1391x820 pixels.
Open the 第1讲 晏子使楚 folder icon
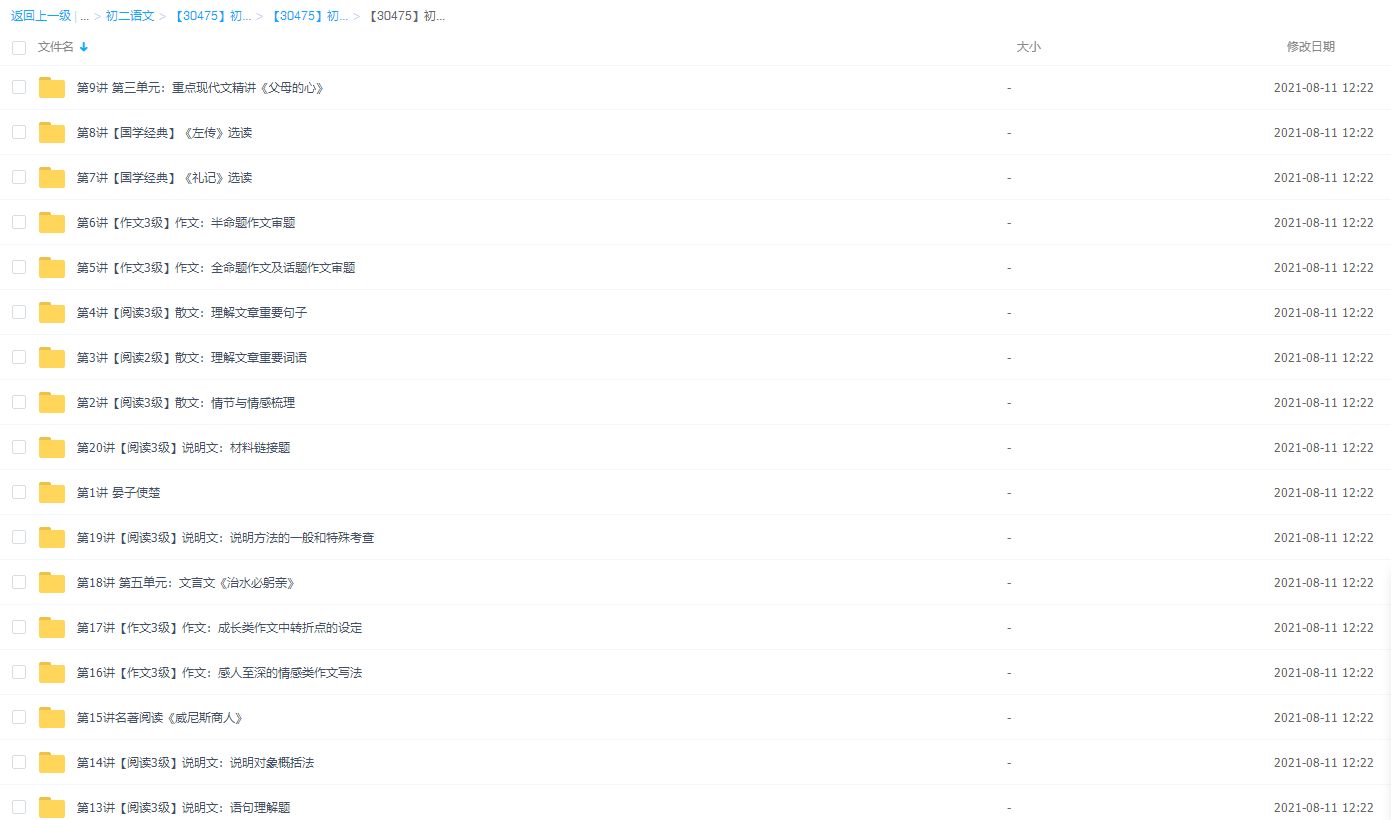coord(51,492)
